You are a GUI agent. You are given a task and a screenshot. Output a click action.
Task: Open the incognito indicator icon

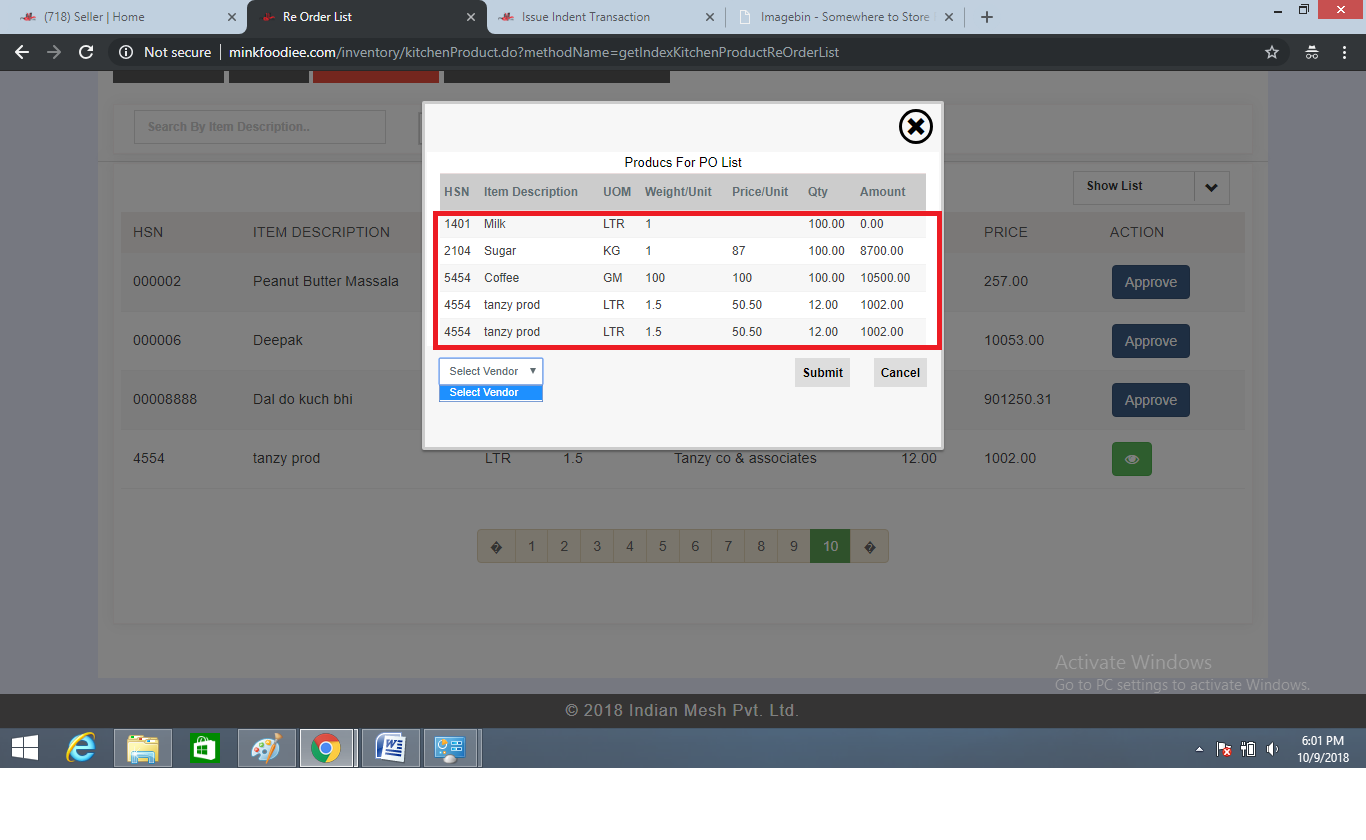[x=1312, y=52]
